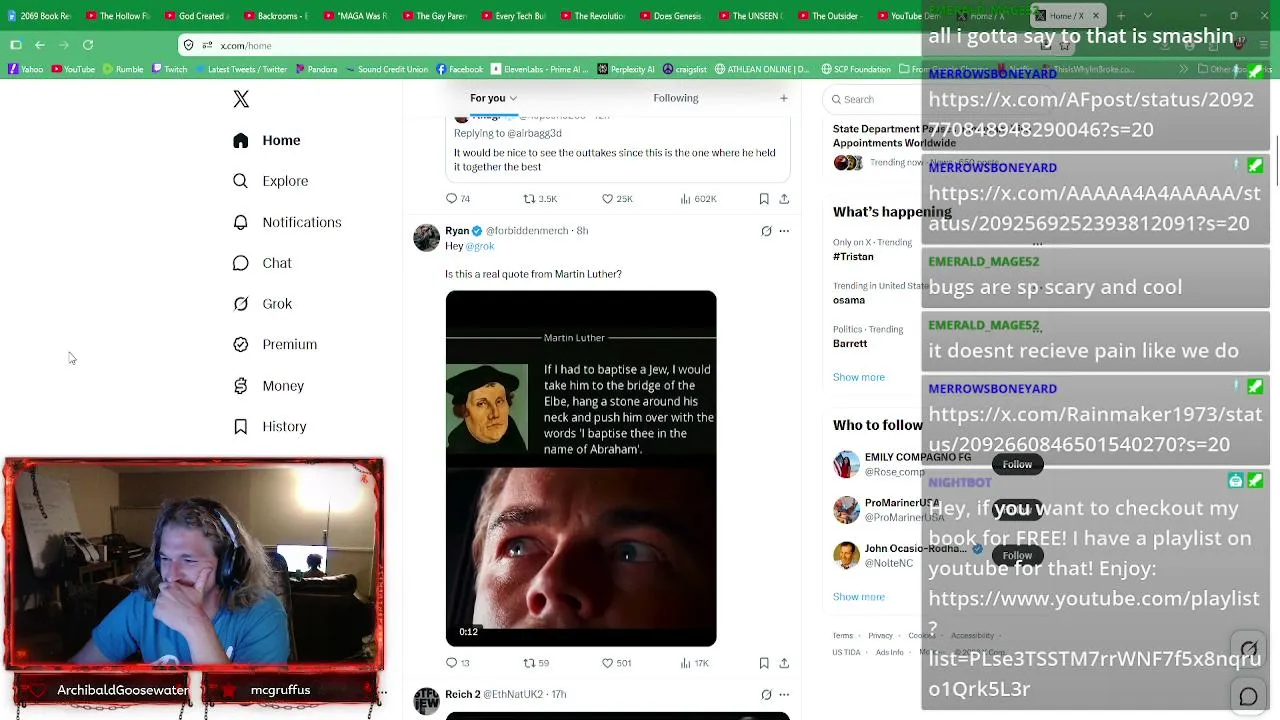Click the @grok mention link
Image resolution: width=1280 pixels, height=720 pixels.
click(x=480, y=246)
